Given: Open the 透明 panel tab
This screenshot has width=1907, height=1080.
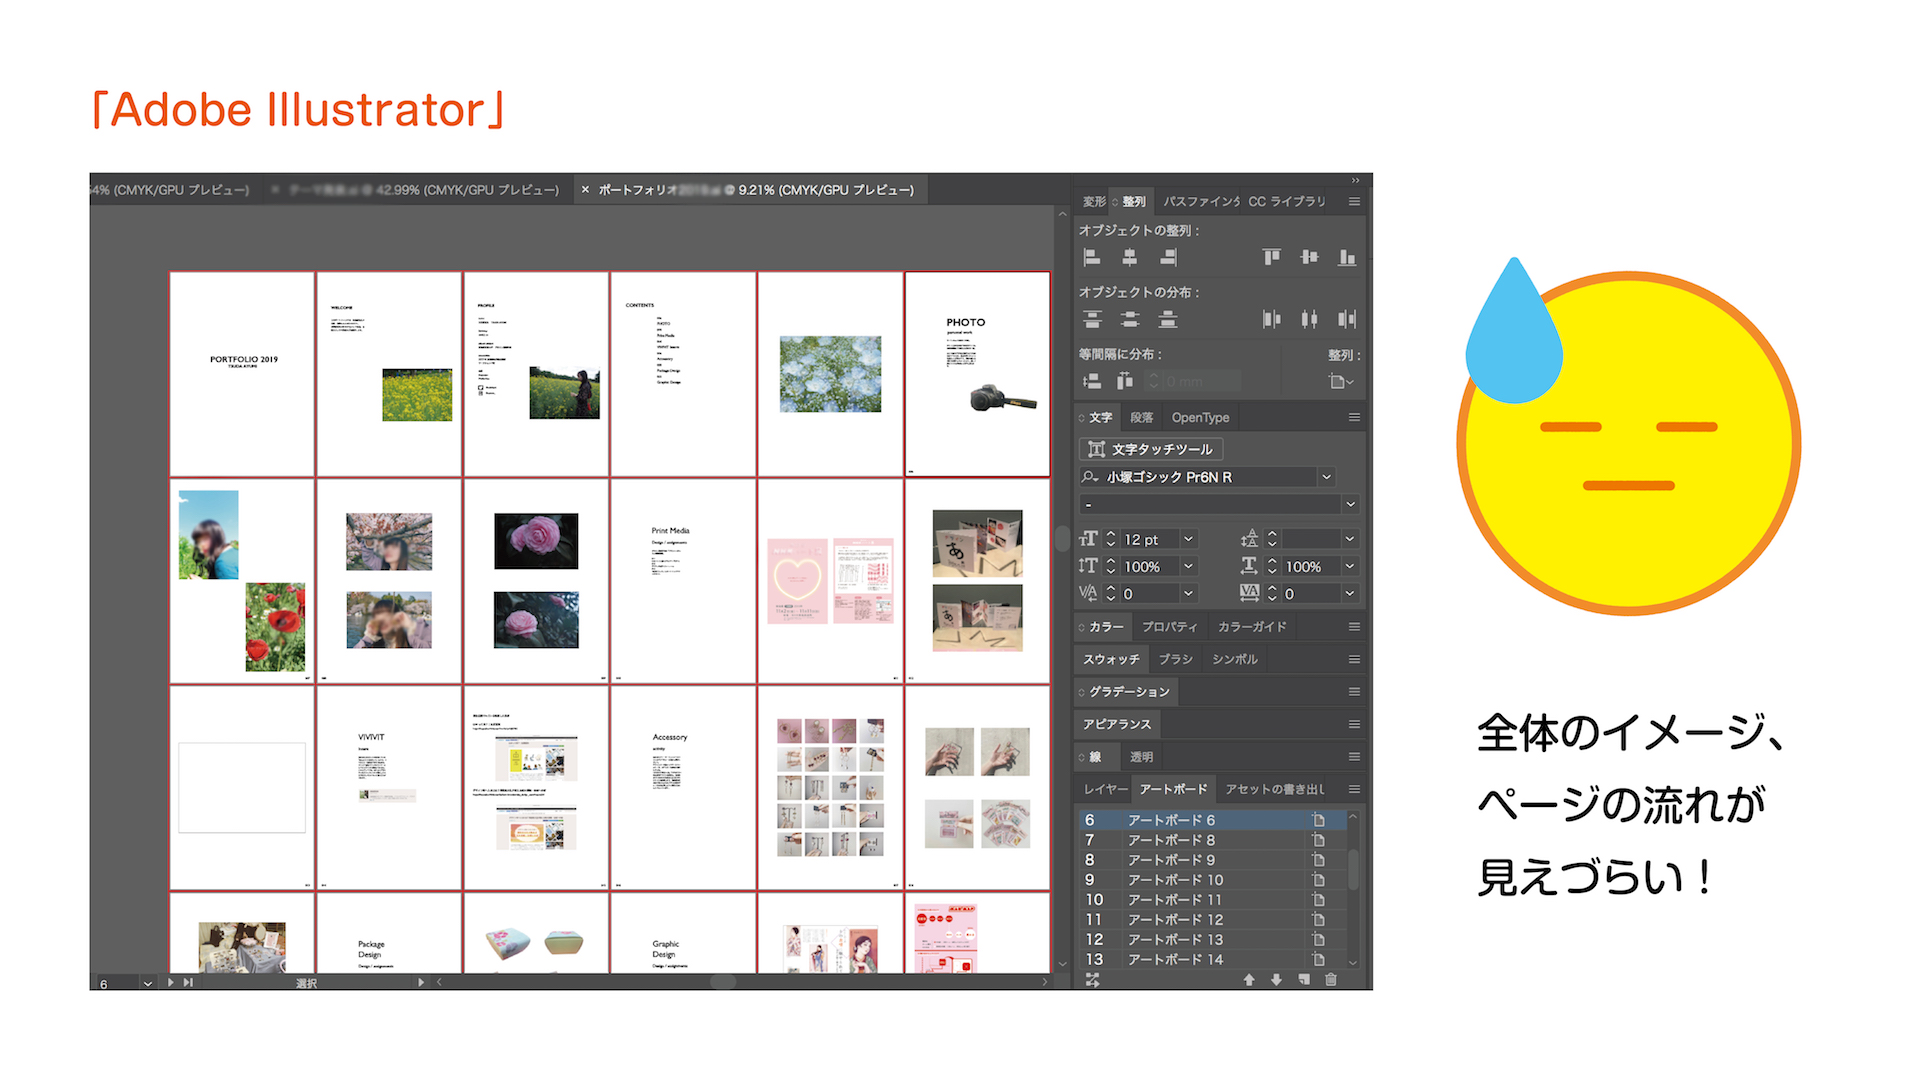Looking at the screenshot, I should (x=1141, y=757).
